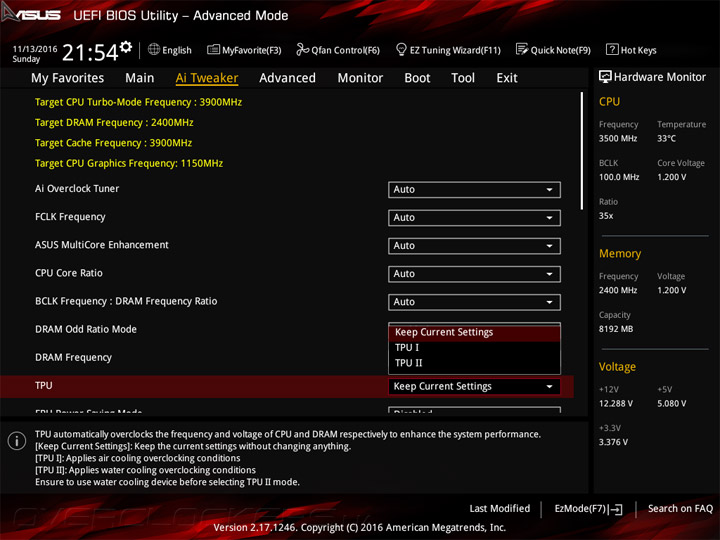Click the globe language icon

(x=154, y=49)
